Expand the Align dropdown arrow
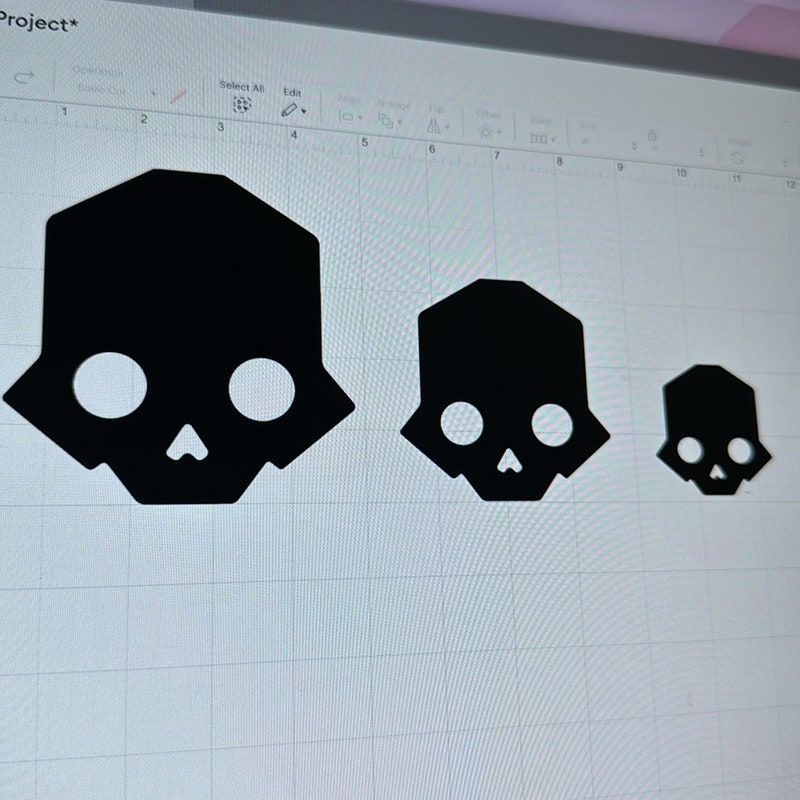The width and height of the screenshot is (800, 800). (359, 118)
